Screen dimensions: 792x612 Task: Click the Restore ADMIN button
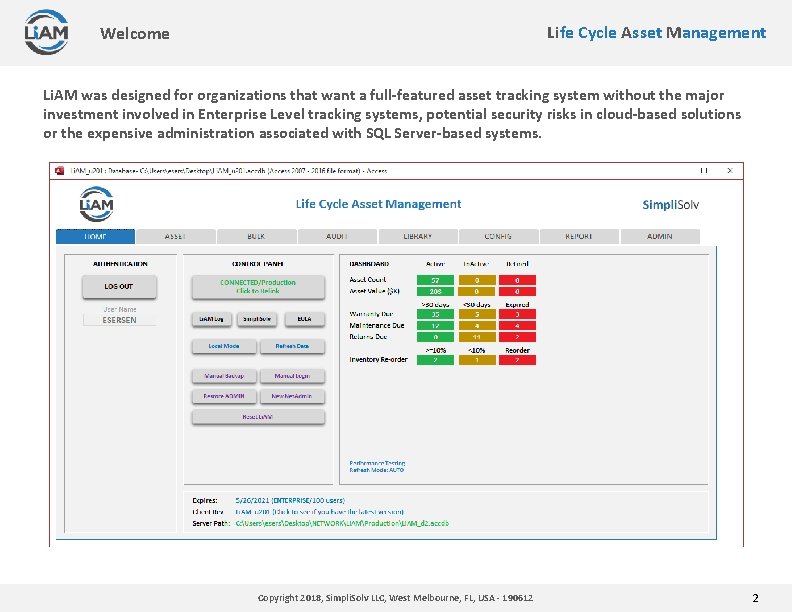[224, 396]
